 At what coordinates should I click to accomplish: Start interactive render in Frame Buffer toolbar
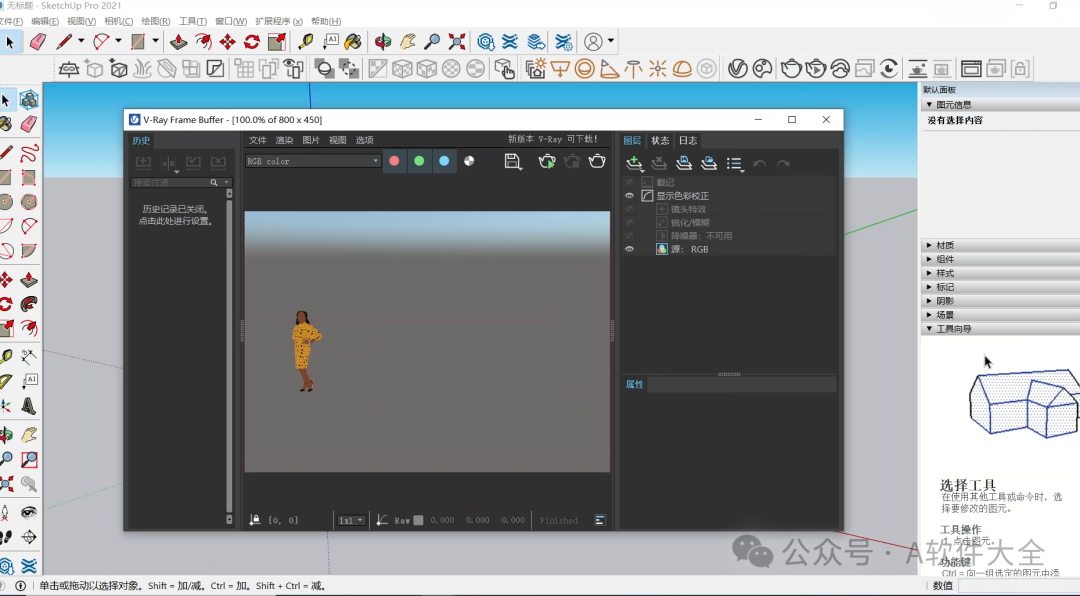point(547,161)
